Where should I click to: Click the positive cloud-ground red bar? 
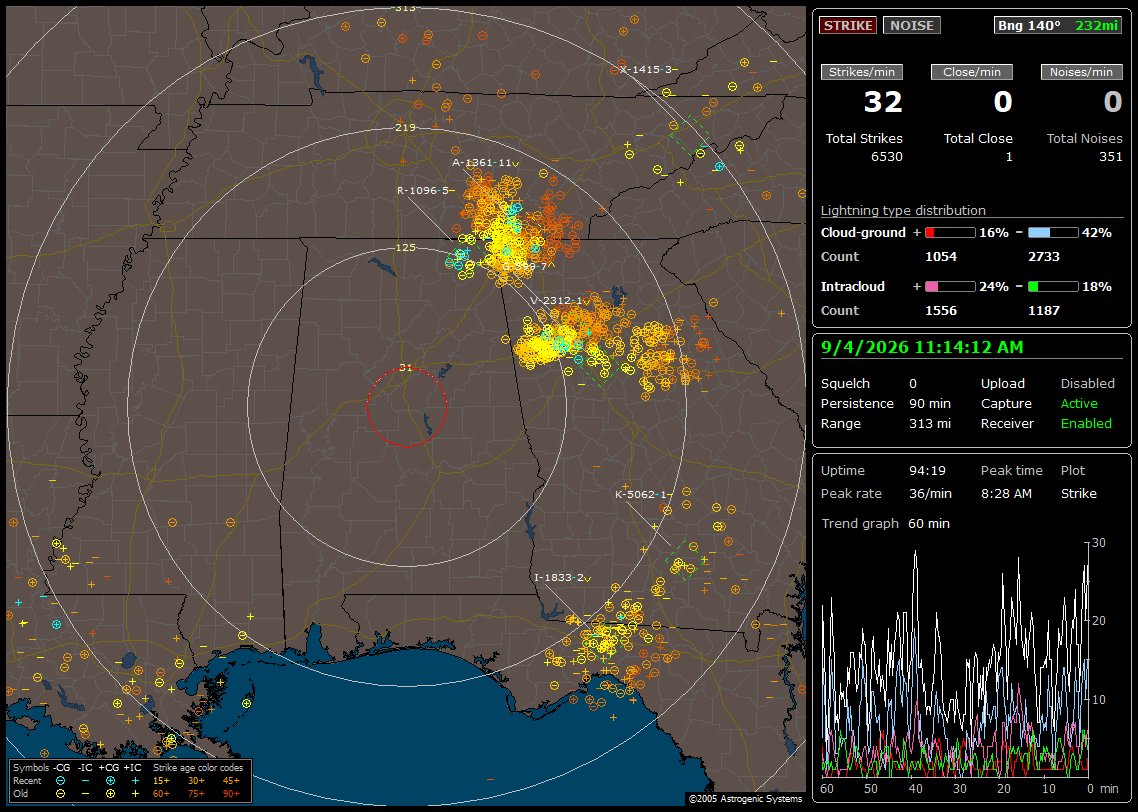click(950, 233)
